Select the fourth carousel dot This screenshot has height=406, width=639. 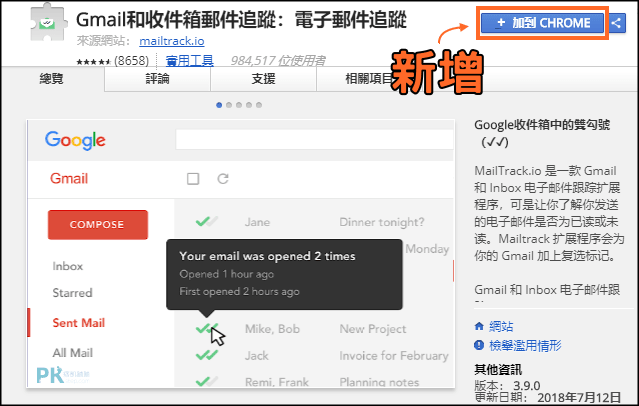click(249, 105)
